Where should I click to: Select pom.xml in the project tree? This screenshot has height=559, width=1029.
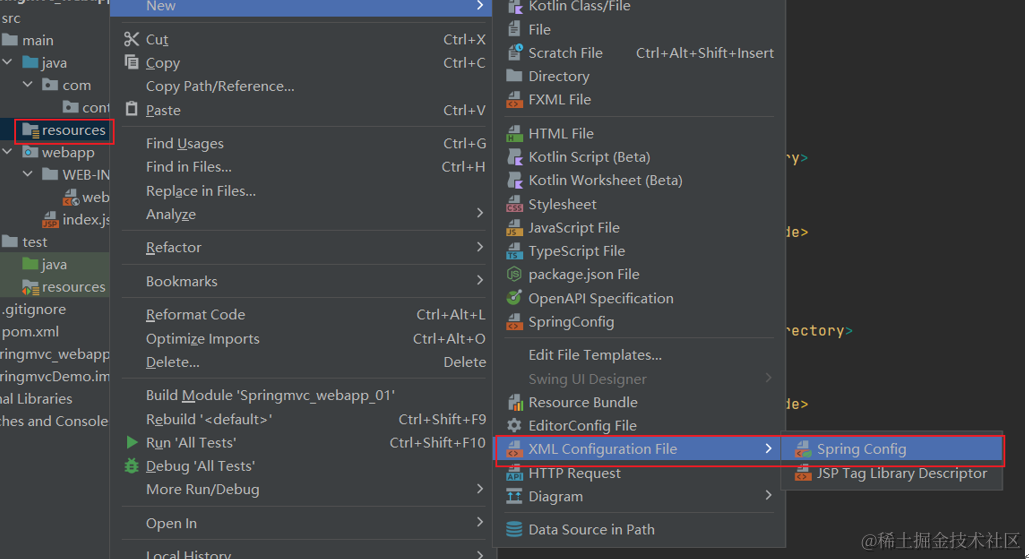coord(30,331)
